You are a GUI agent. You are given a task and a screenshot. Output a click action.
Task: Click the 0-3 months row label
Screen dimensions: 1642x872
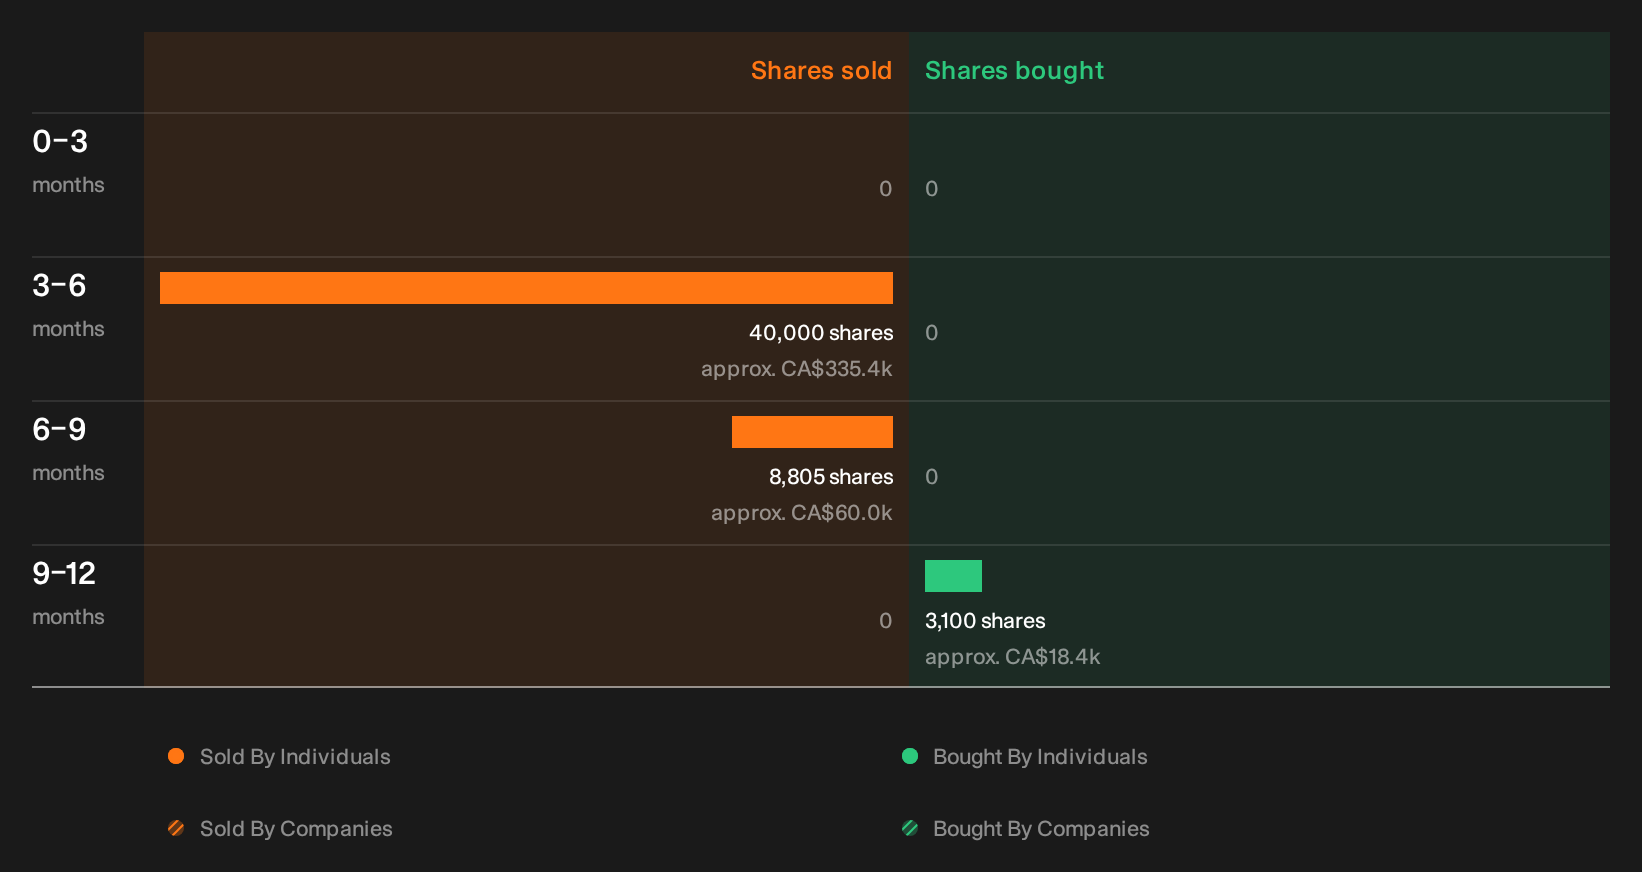pyautogui.click(x=68, y=161)
